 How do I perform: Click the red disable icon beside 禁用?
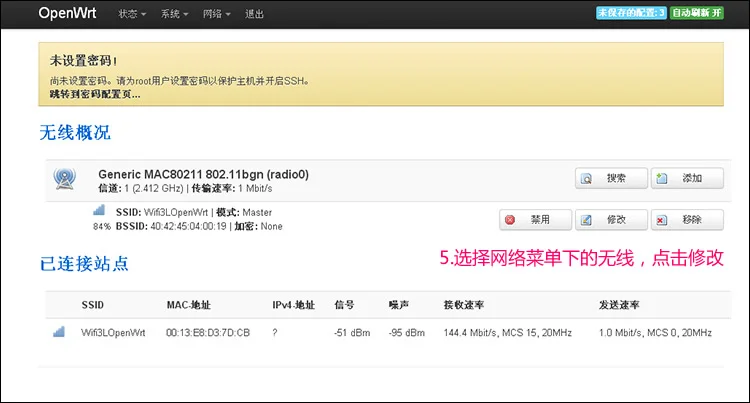pos(510,220)
